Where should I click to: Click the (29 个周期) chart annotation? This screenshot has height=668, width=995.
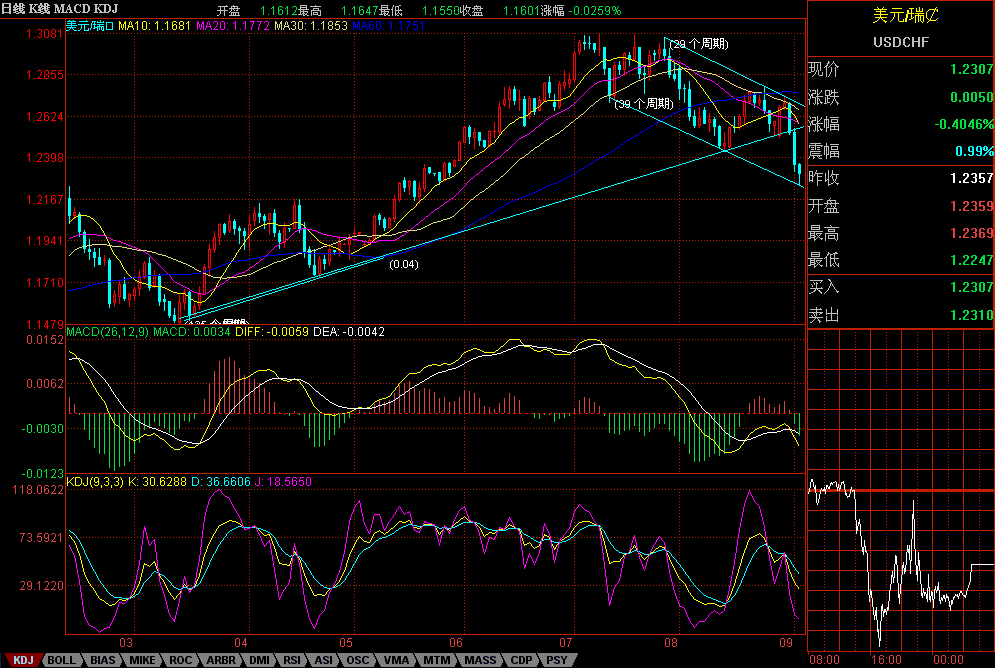(699, 44)
